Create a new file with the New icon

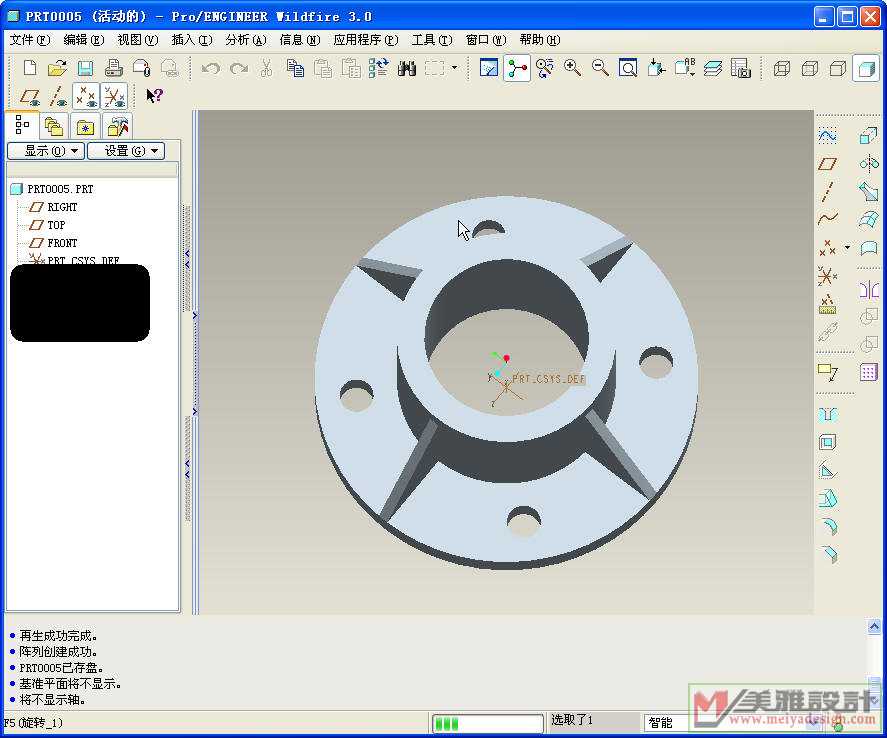(30, 68)
